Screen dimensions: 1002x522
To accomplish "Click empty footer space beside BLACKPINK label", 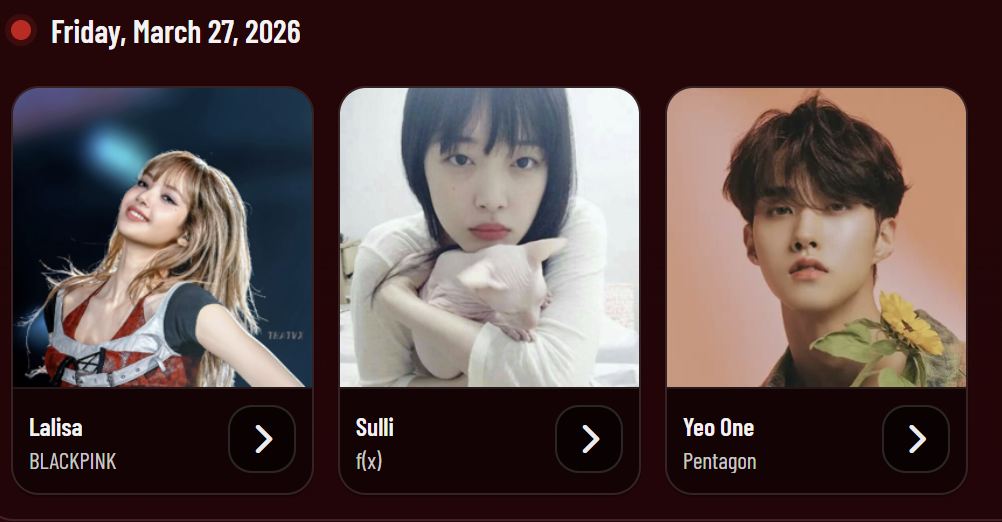I will pyautogui.click(x=171, y=461).
